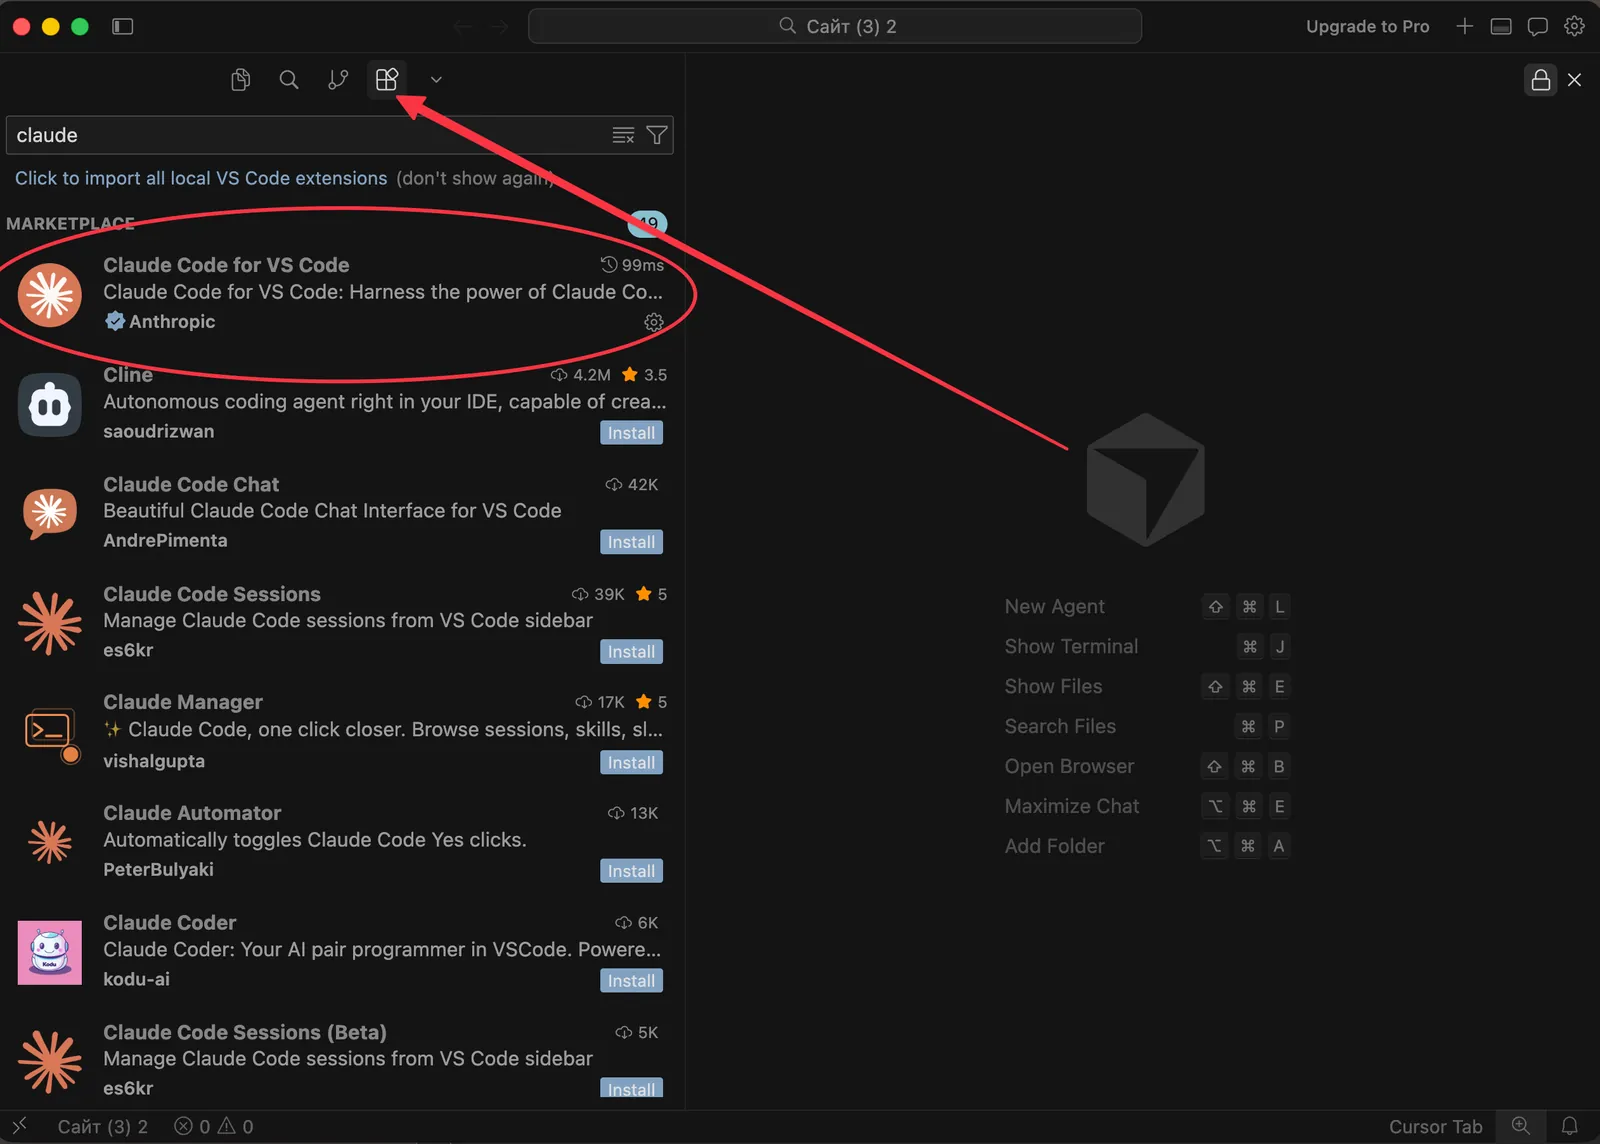
Task: Open the Extensions view icon
Action: pyautogui.click(x=387, y=79)
